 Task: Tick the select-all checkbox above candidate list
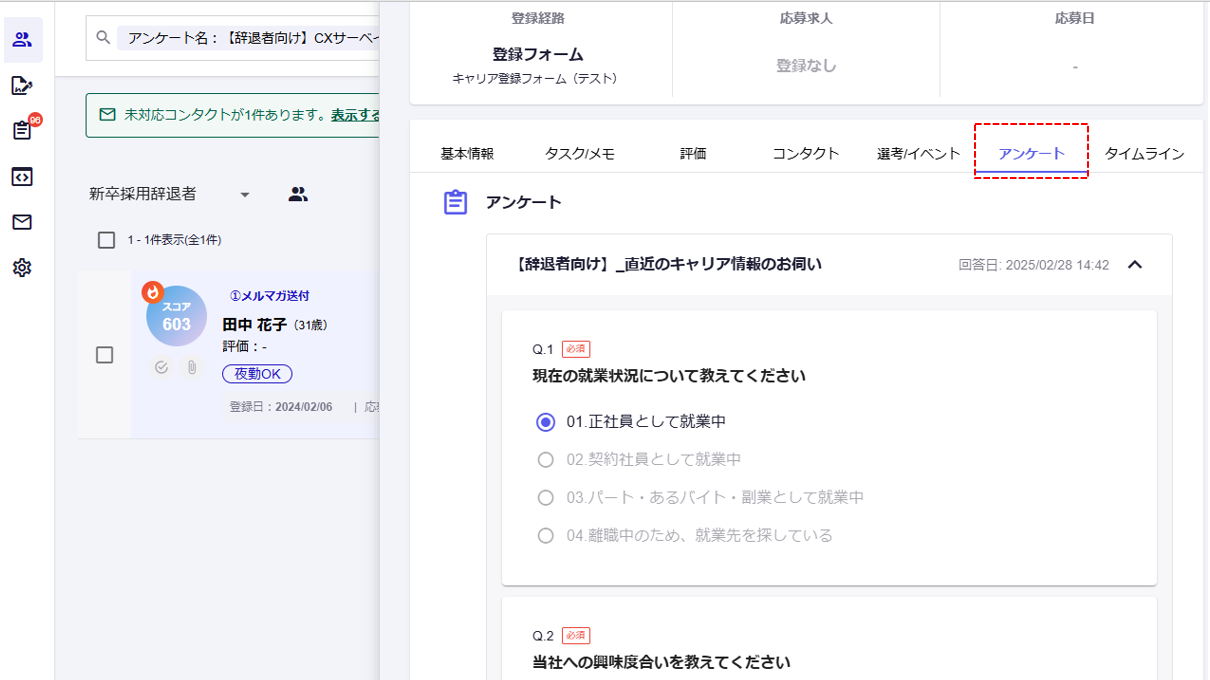[x=106, y=240]
